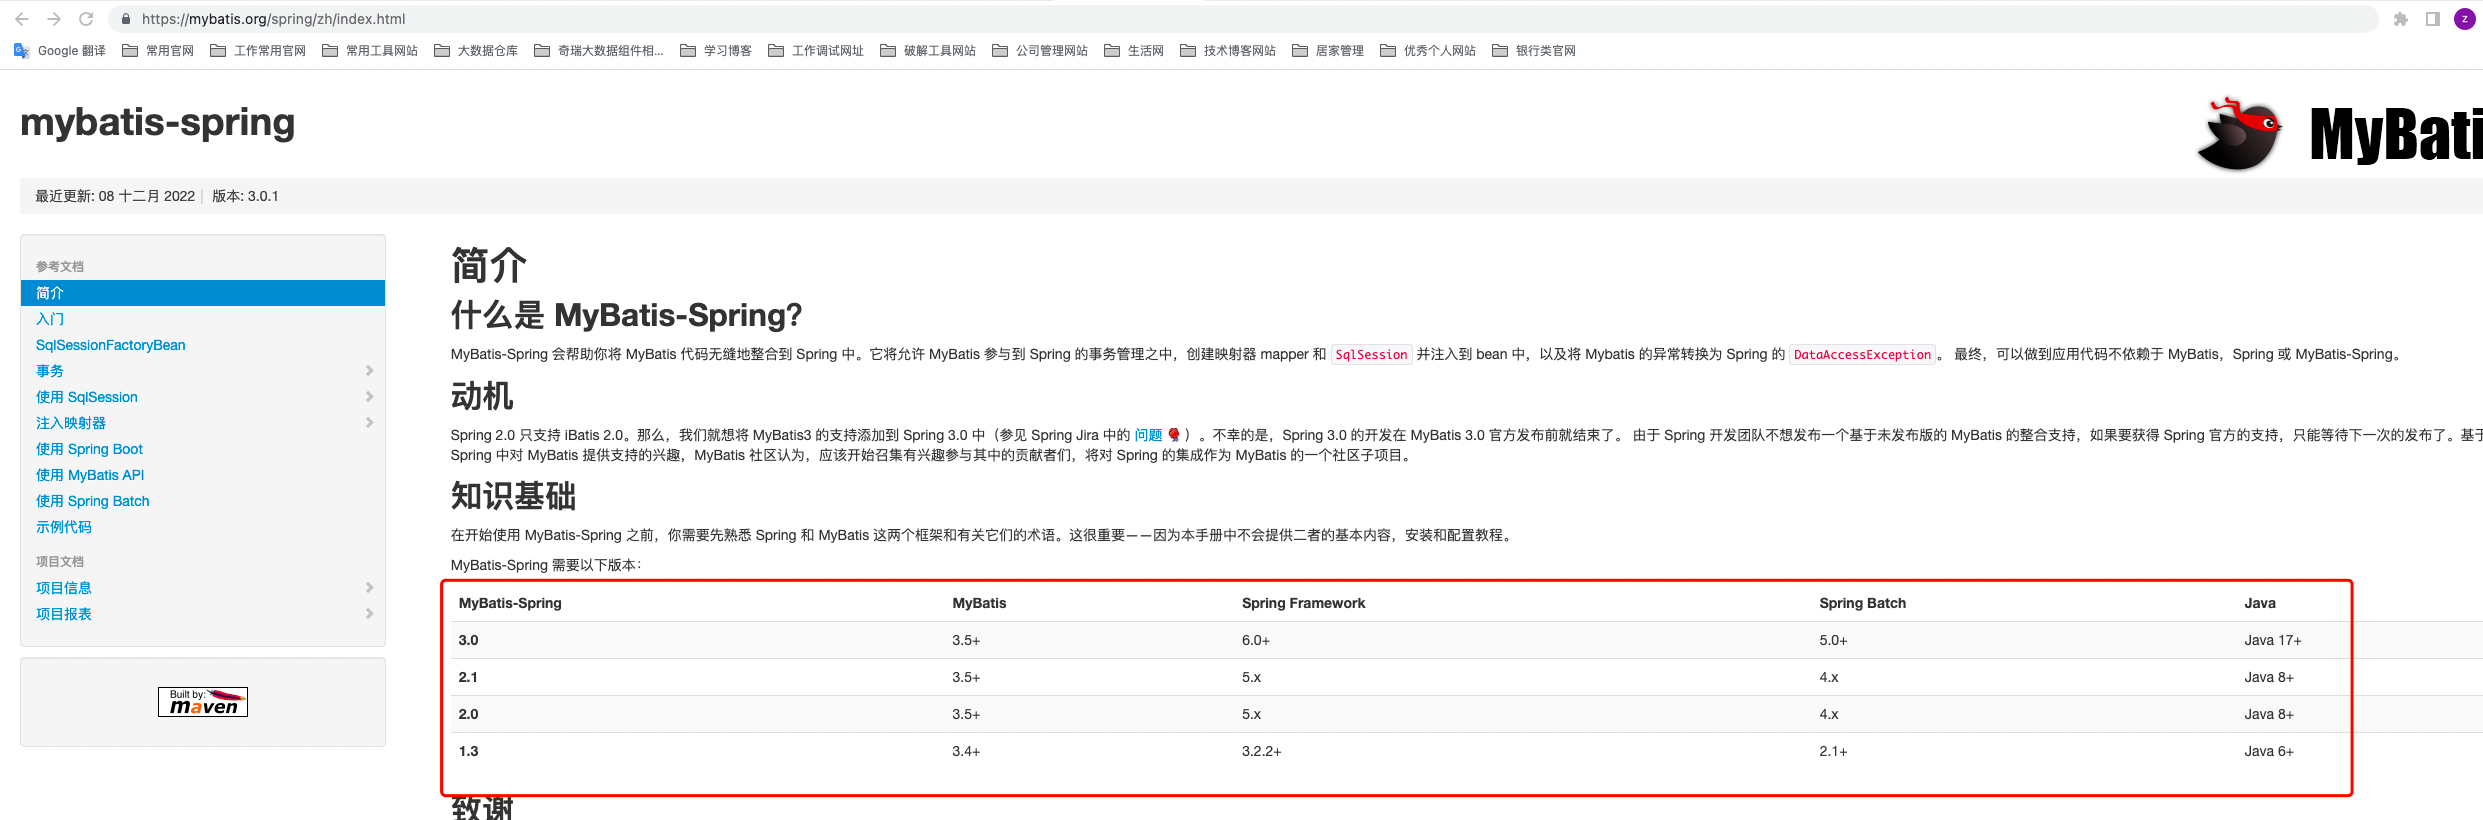Expand the 使用 SqlSession chevron arrow
2483x820 pixels.
(x=369, y=397)
